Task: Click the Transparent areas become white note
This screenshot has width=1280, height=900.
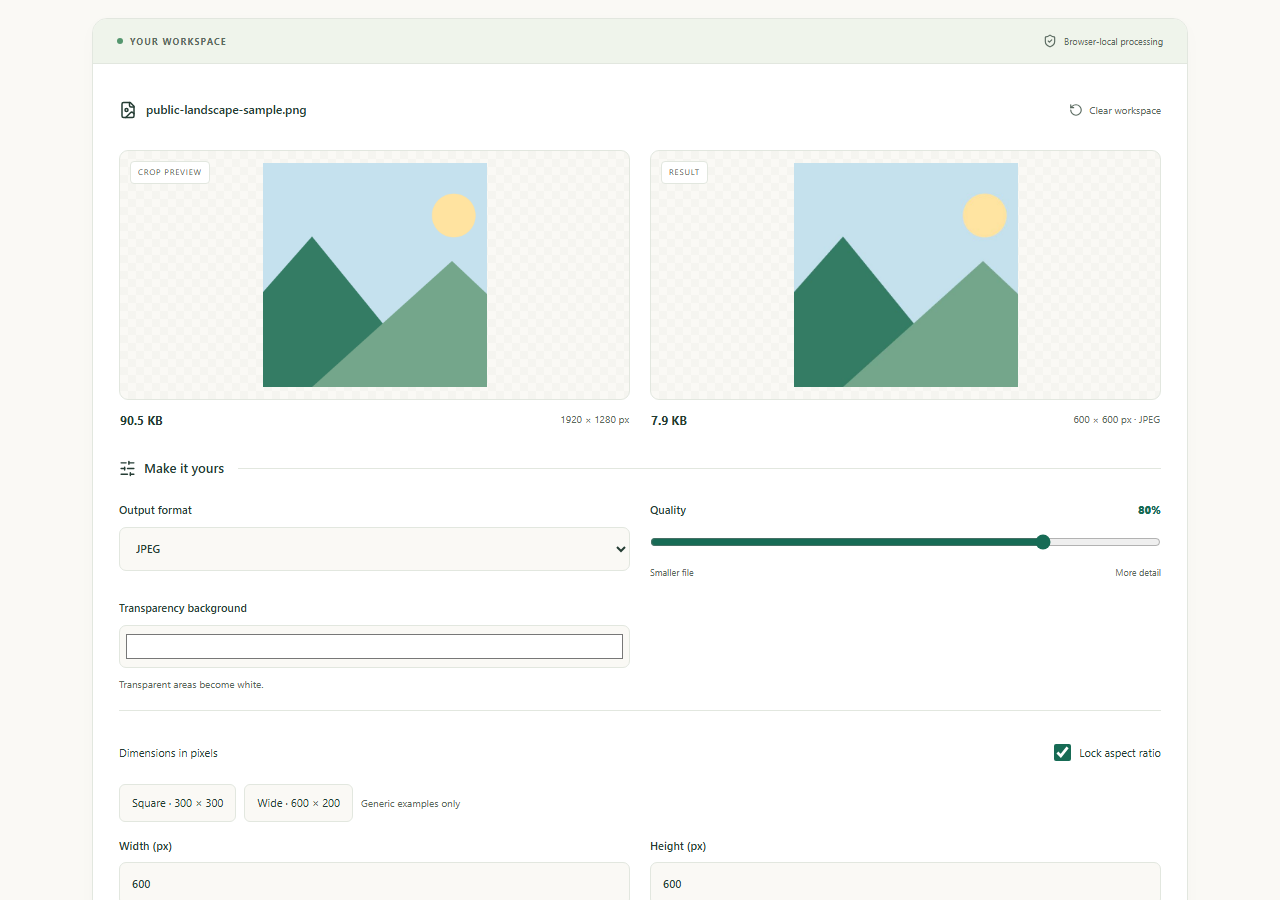Action: 191,685
